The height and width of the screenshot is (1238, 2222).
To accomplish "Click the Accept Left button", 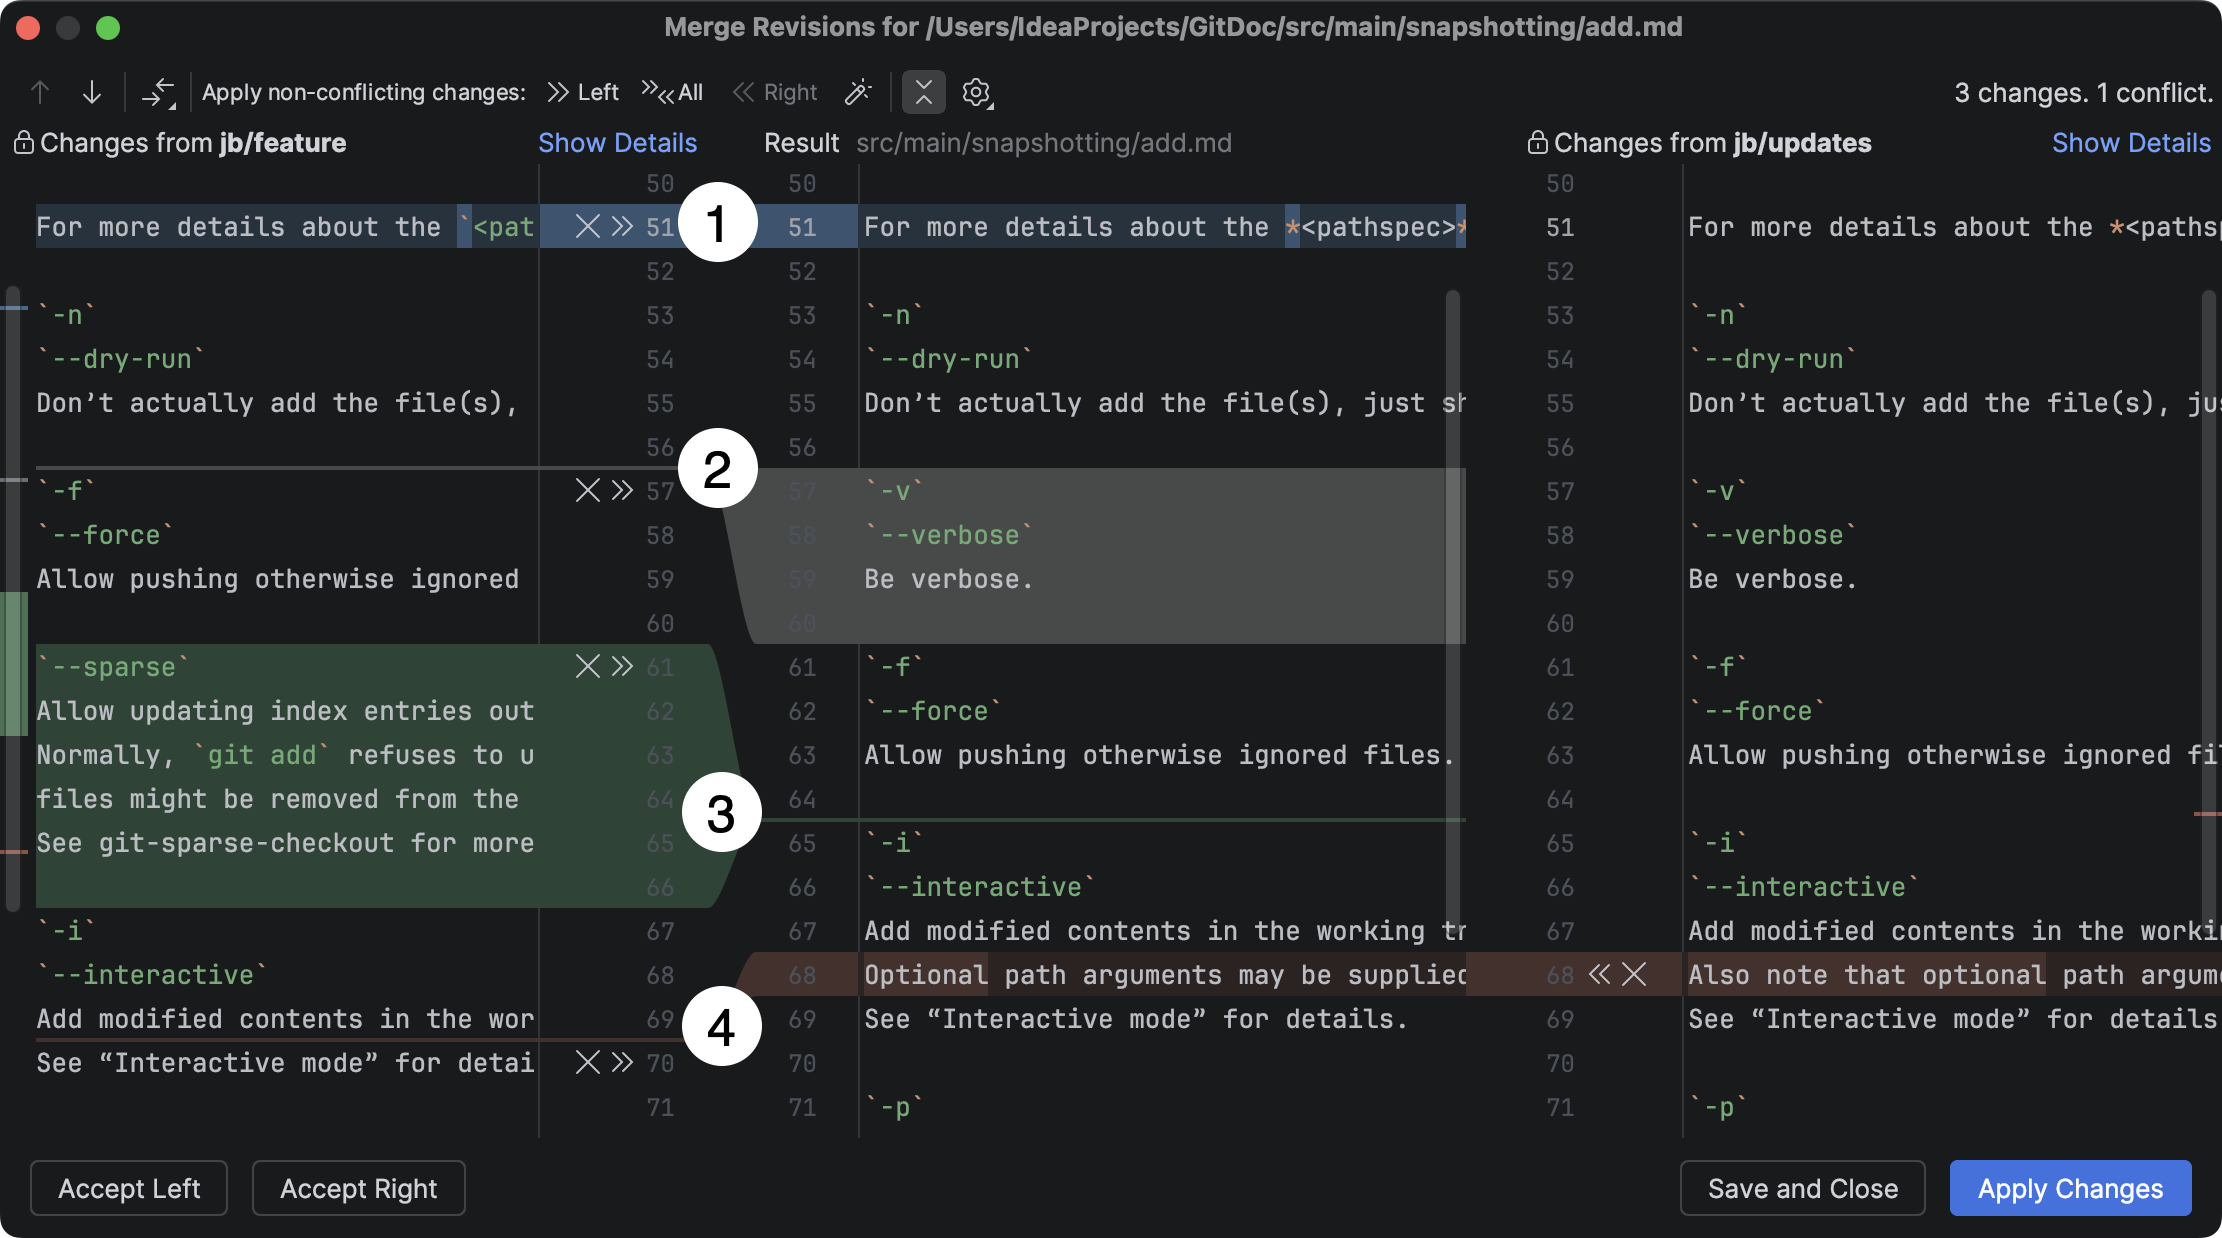I will [x=129, y=1188].
